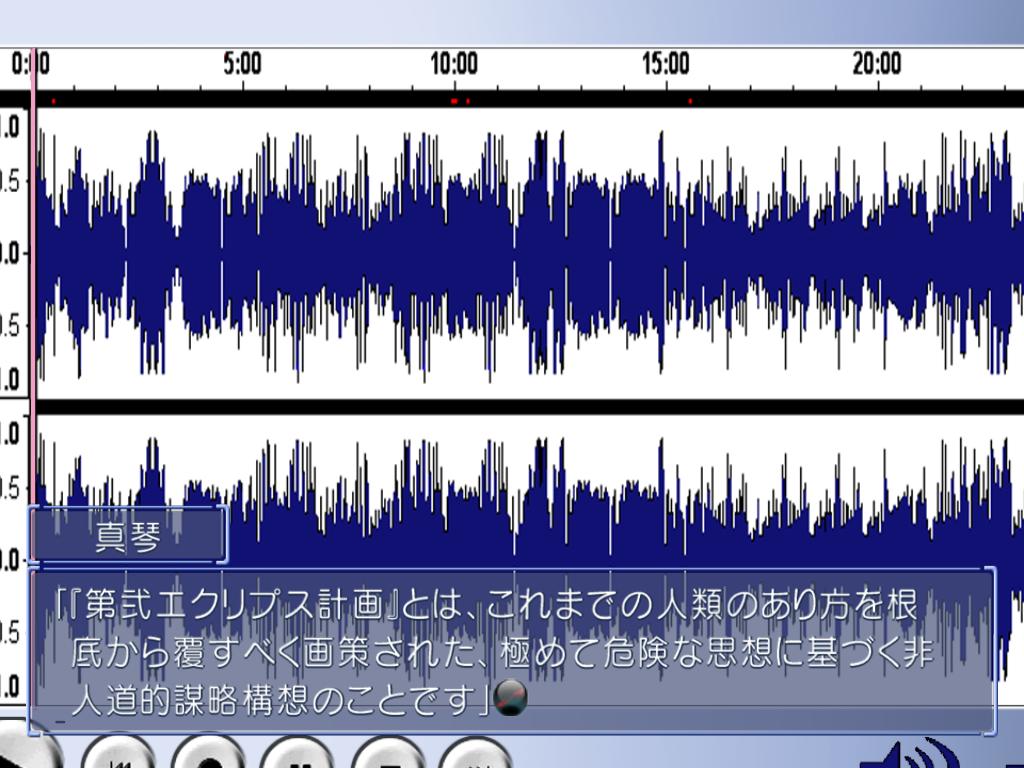Click the 20:00 label on the time ruler
The image size is (1024, 768).
tap(877, 64)
